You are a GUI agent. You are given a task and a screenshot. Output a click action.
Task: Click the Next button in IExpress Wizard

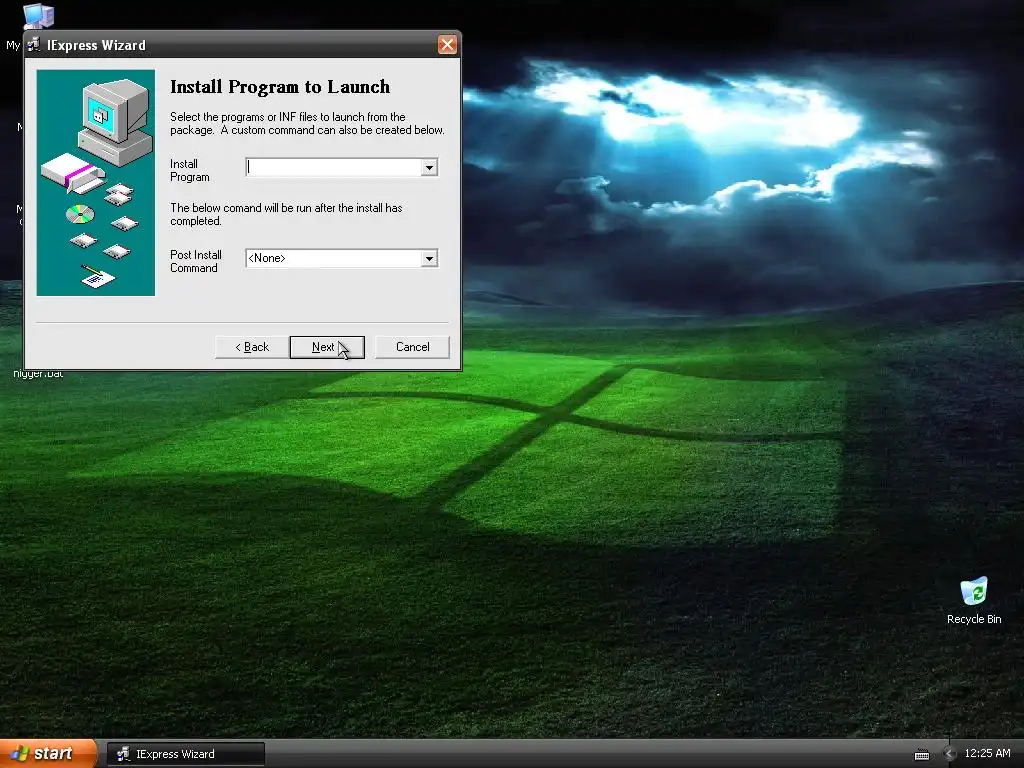click(x=327, y=347)
